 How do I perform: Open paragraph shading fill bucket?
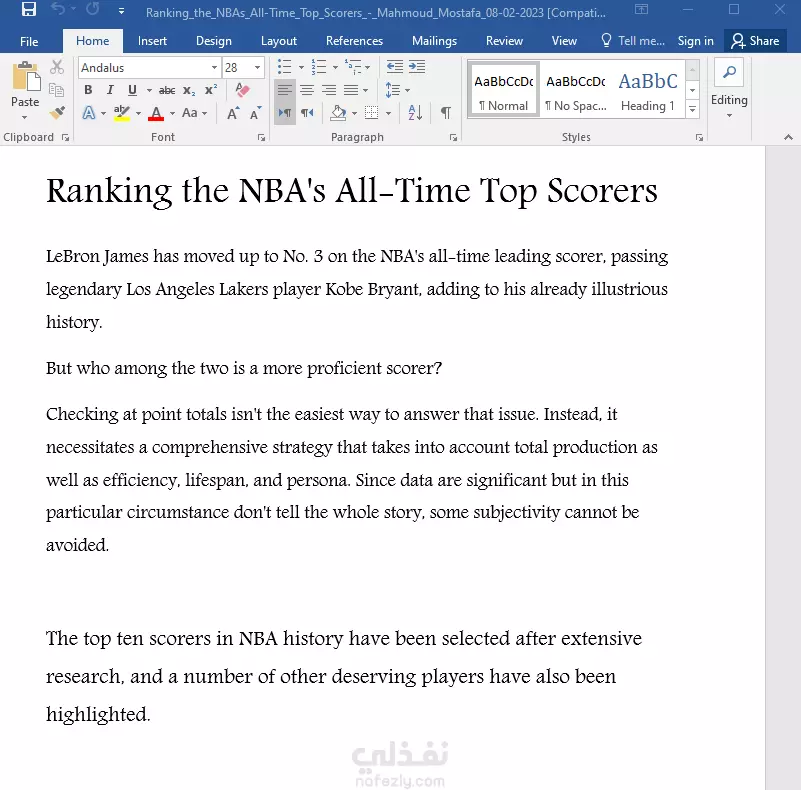[338, 113]
